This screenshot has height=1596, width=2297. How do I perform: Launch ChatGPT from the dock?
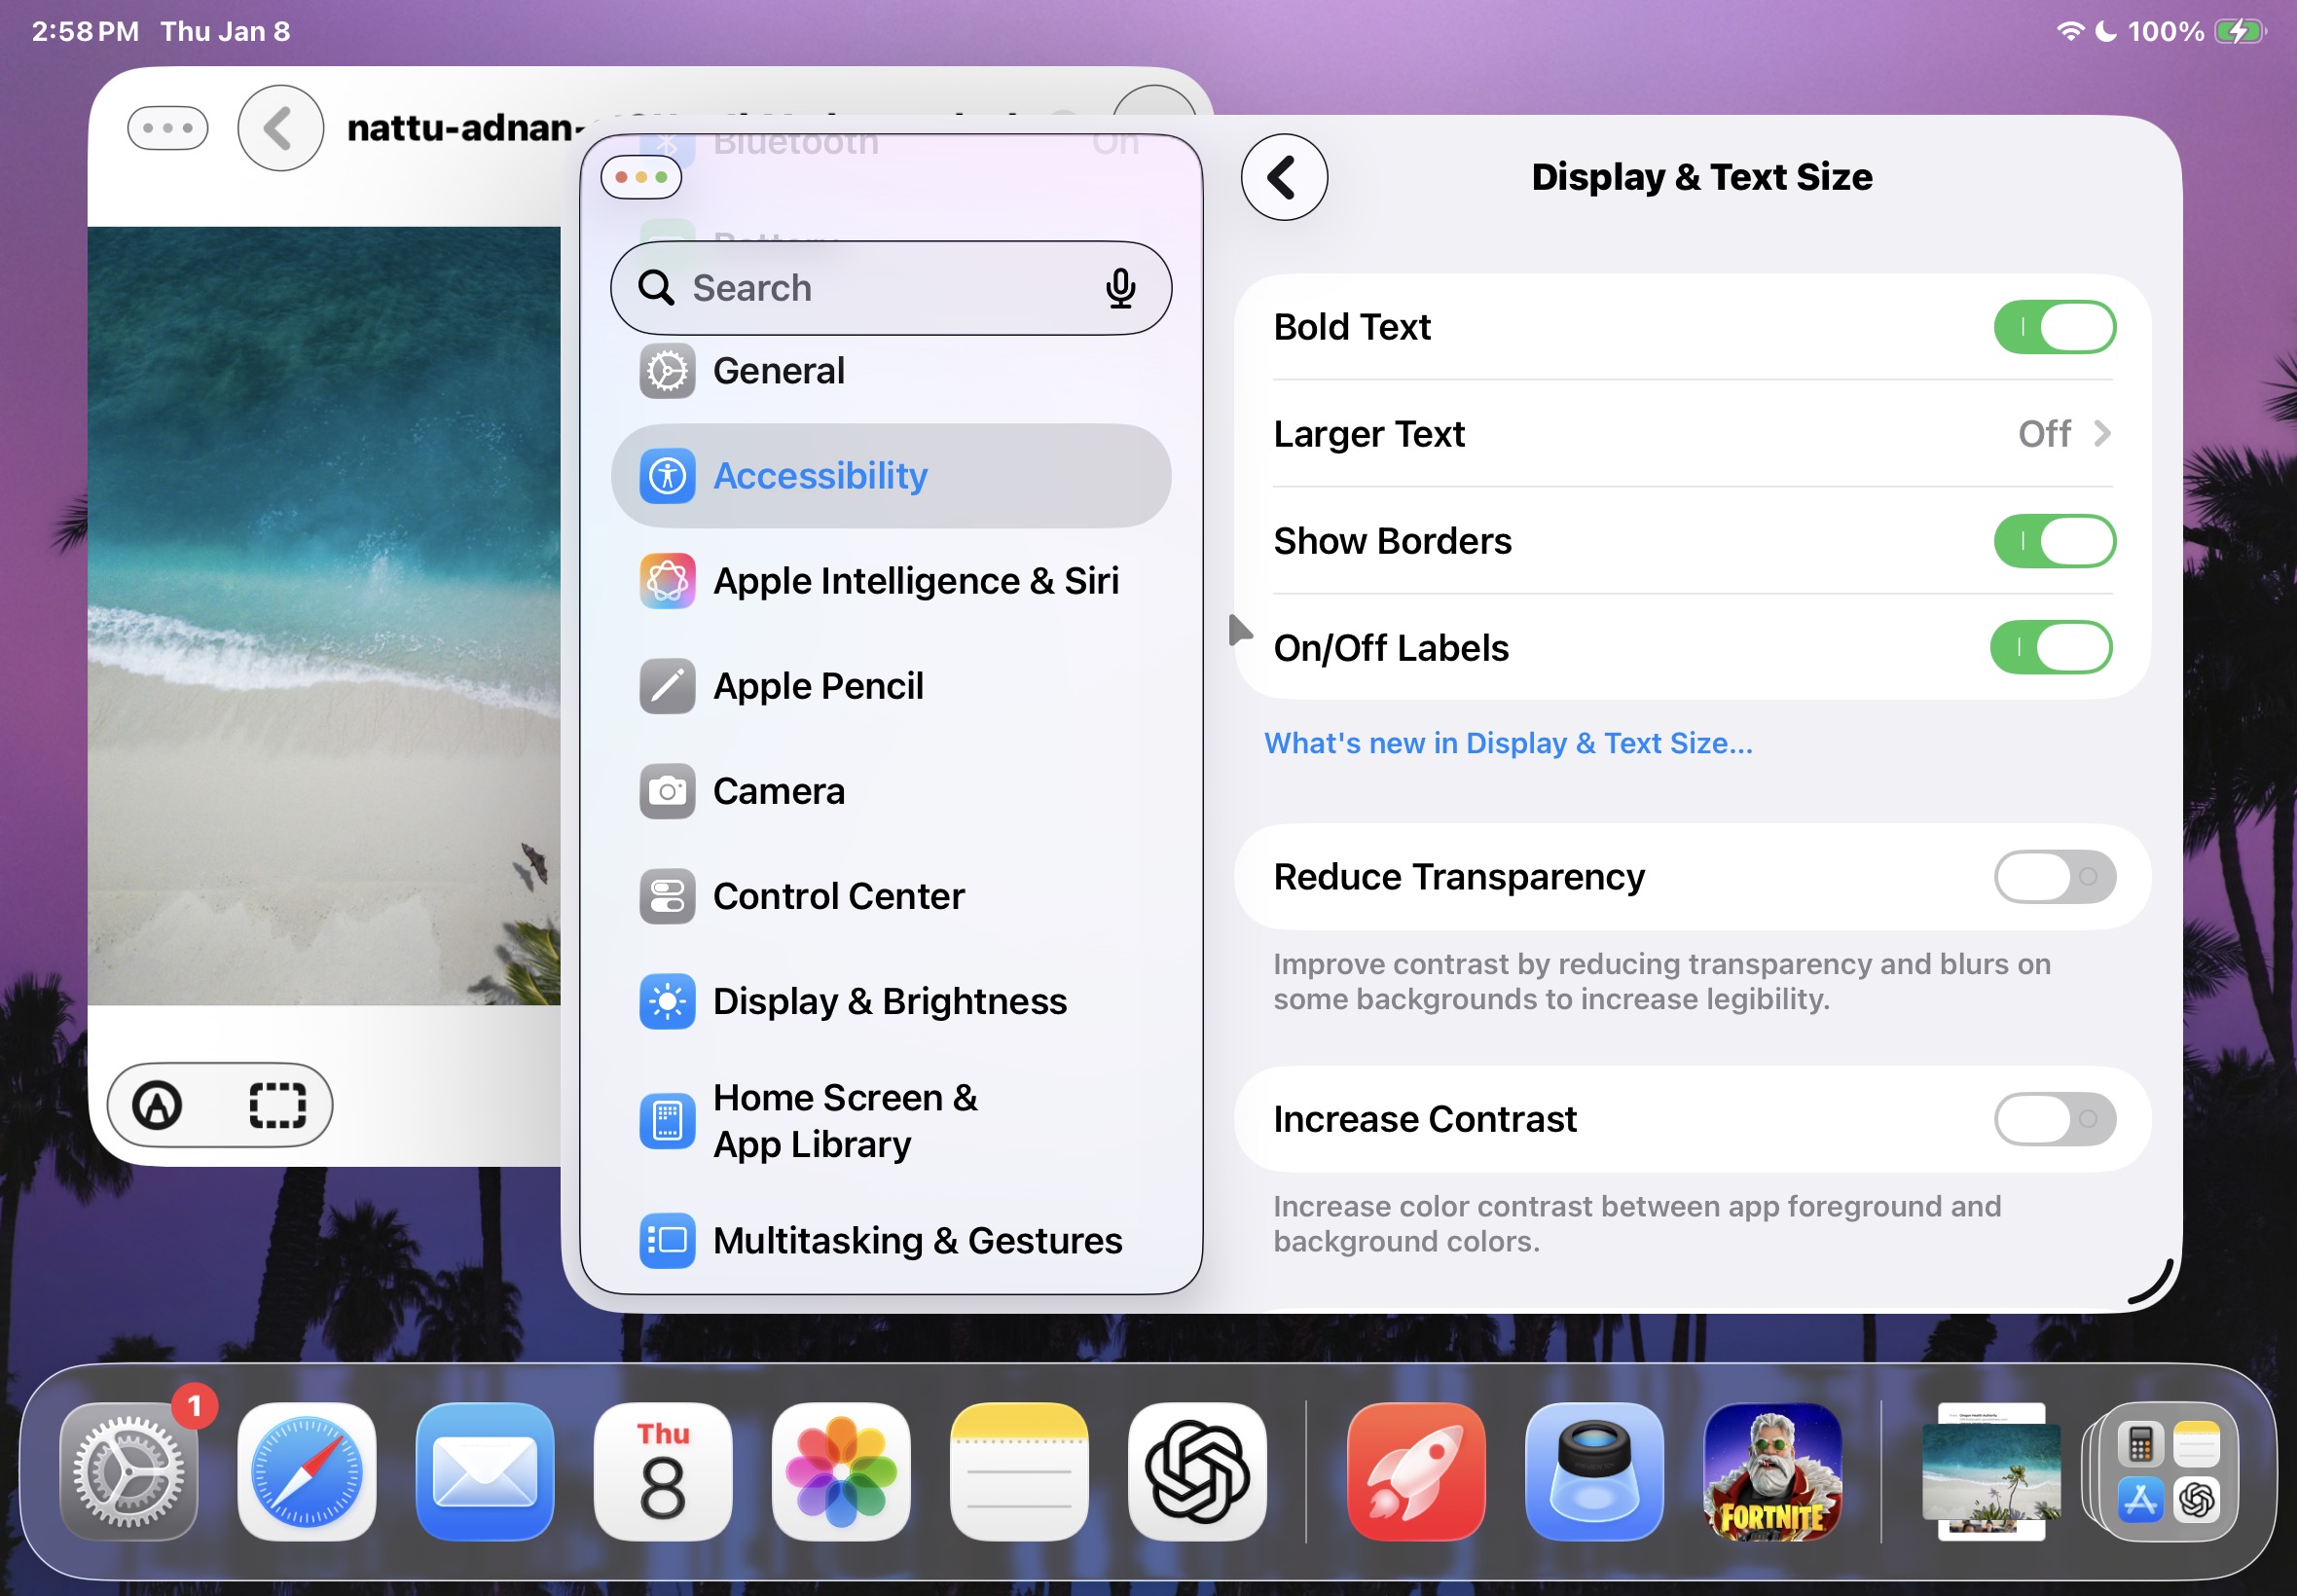pyautogui.click(x=1197, y=1471)
